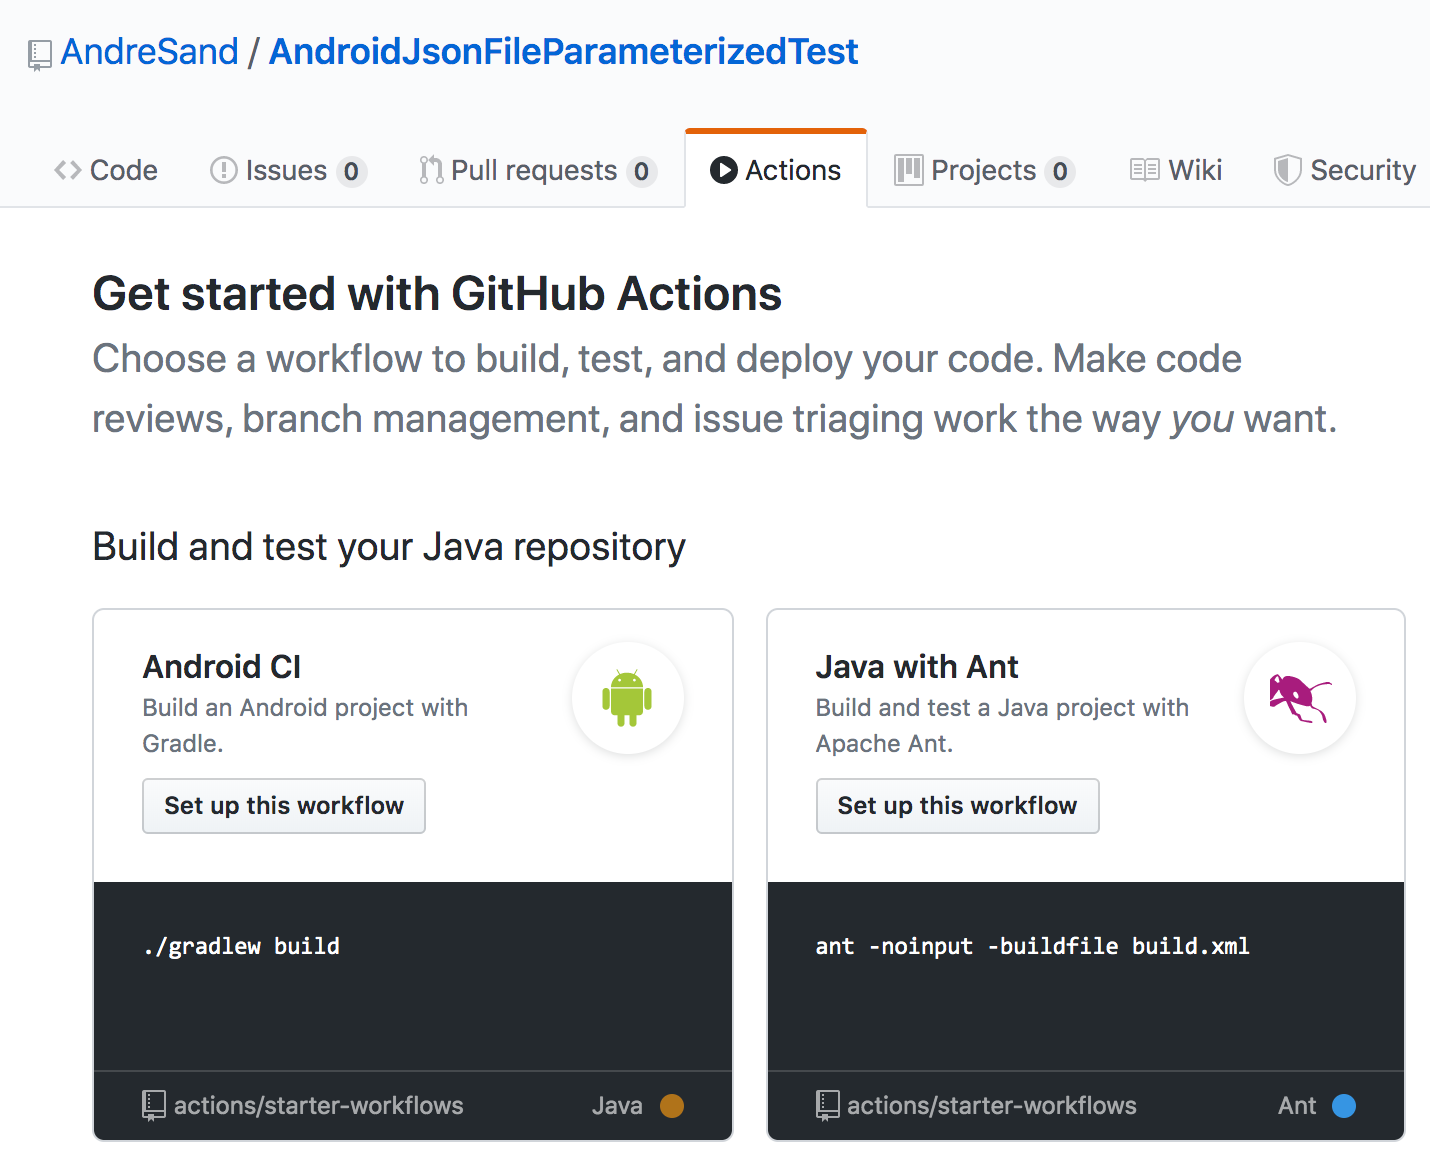
Task: Click the green Android robot logo
Action: (627, 698)
